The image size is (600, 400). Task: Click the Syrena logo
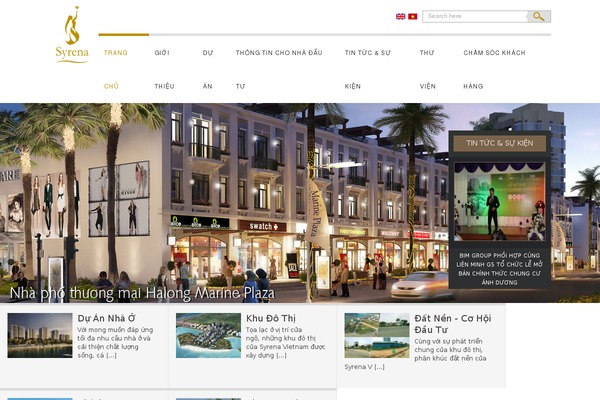[x=72, y=34]
